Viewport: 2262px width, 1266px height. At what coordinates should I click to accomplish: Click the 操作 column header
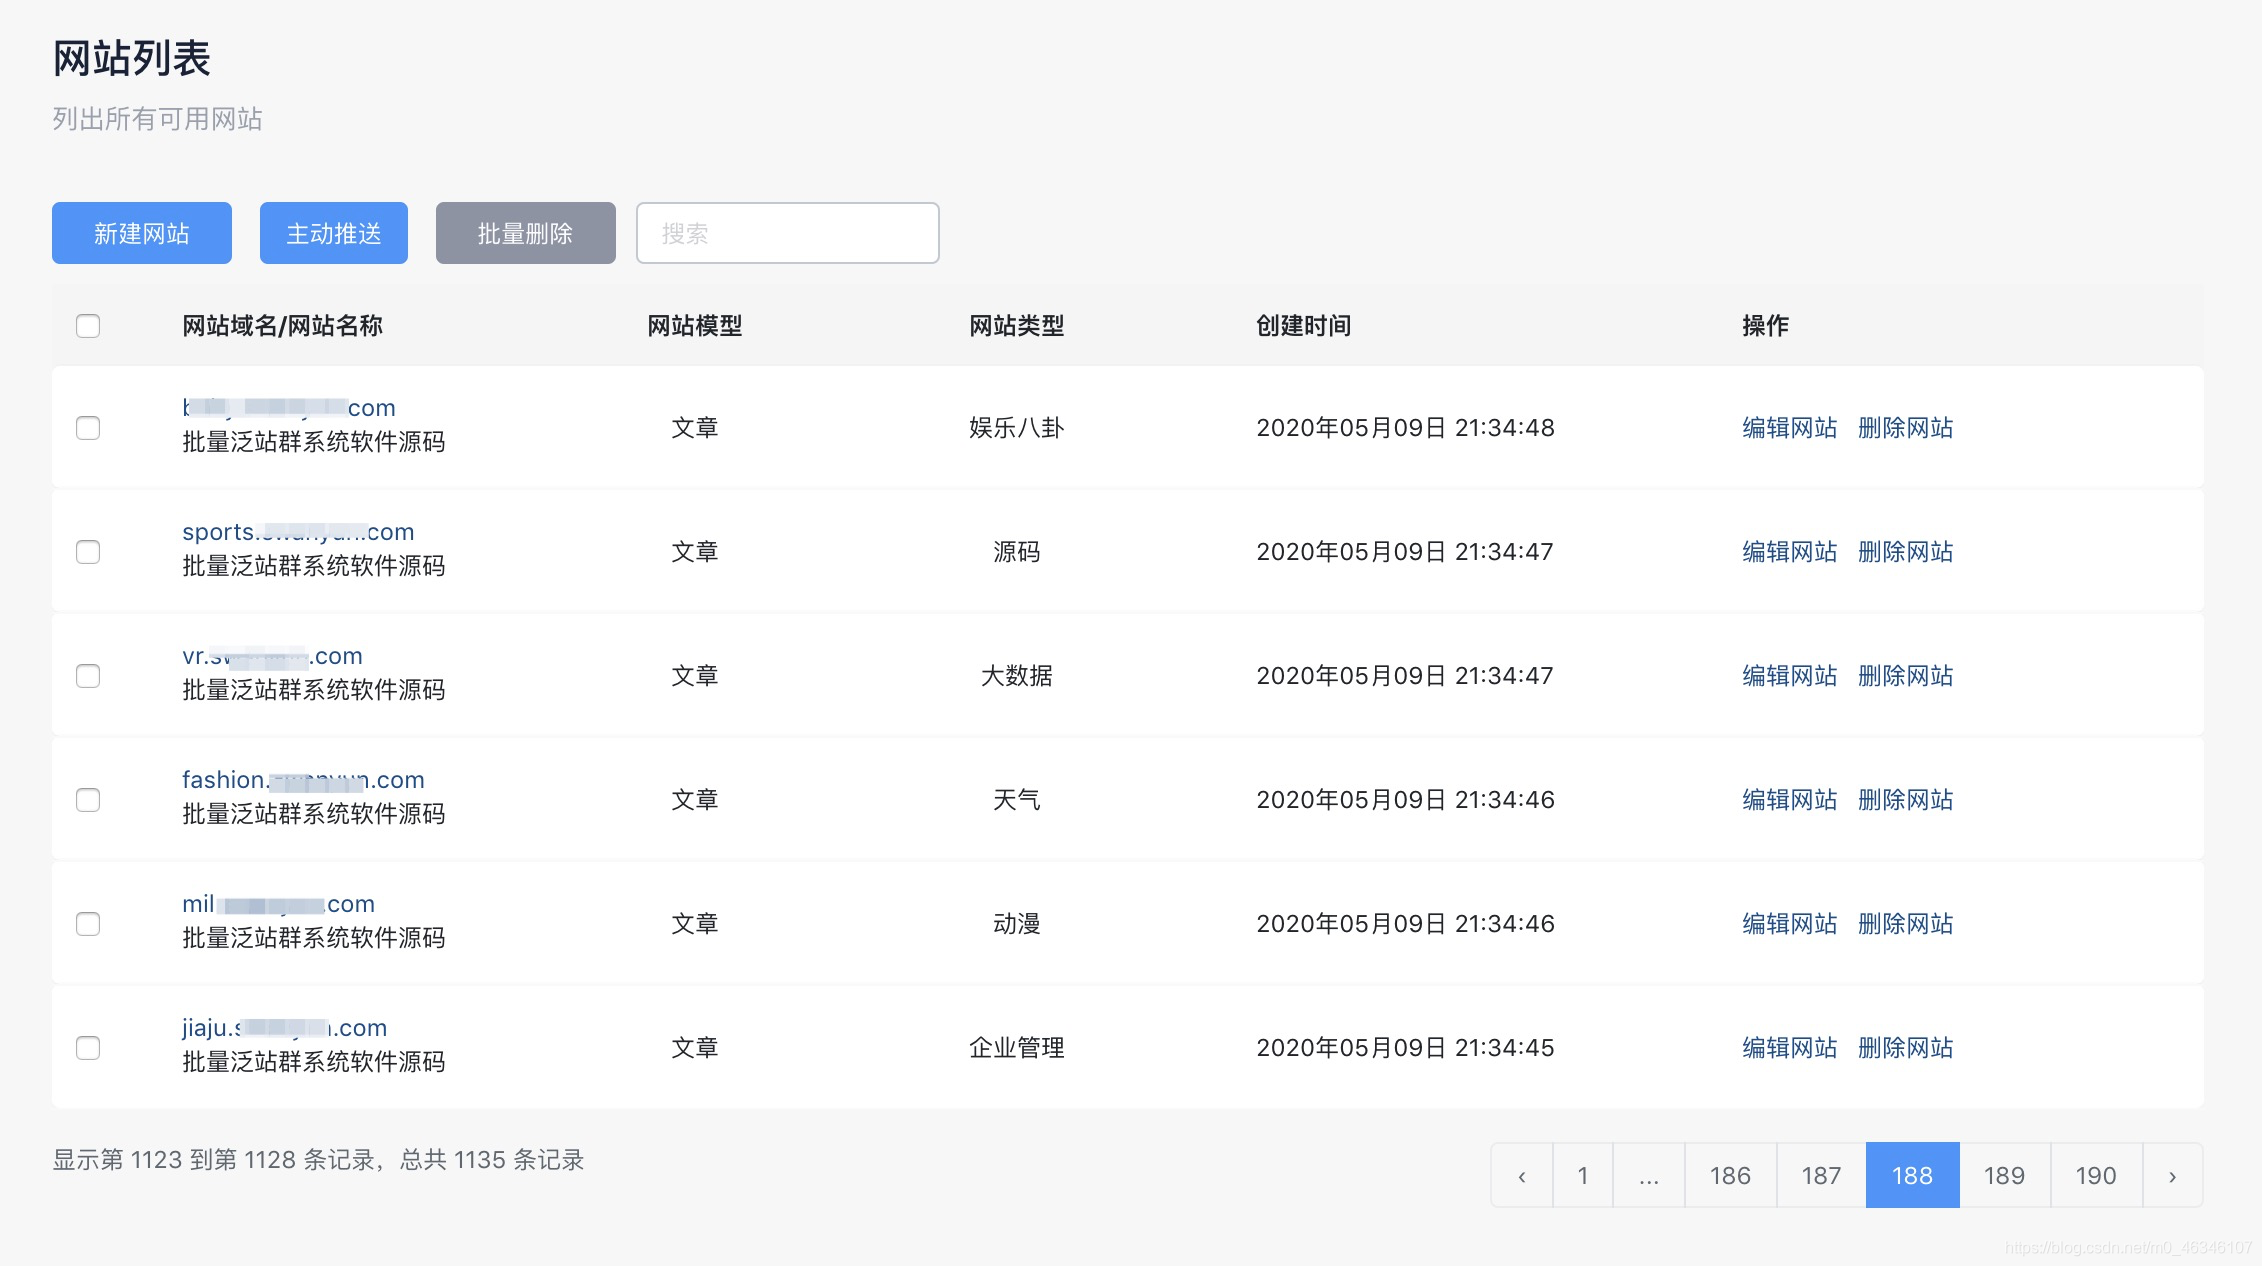click(x=1766, y=326)
